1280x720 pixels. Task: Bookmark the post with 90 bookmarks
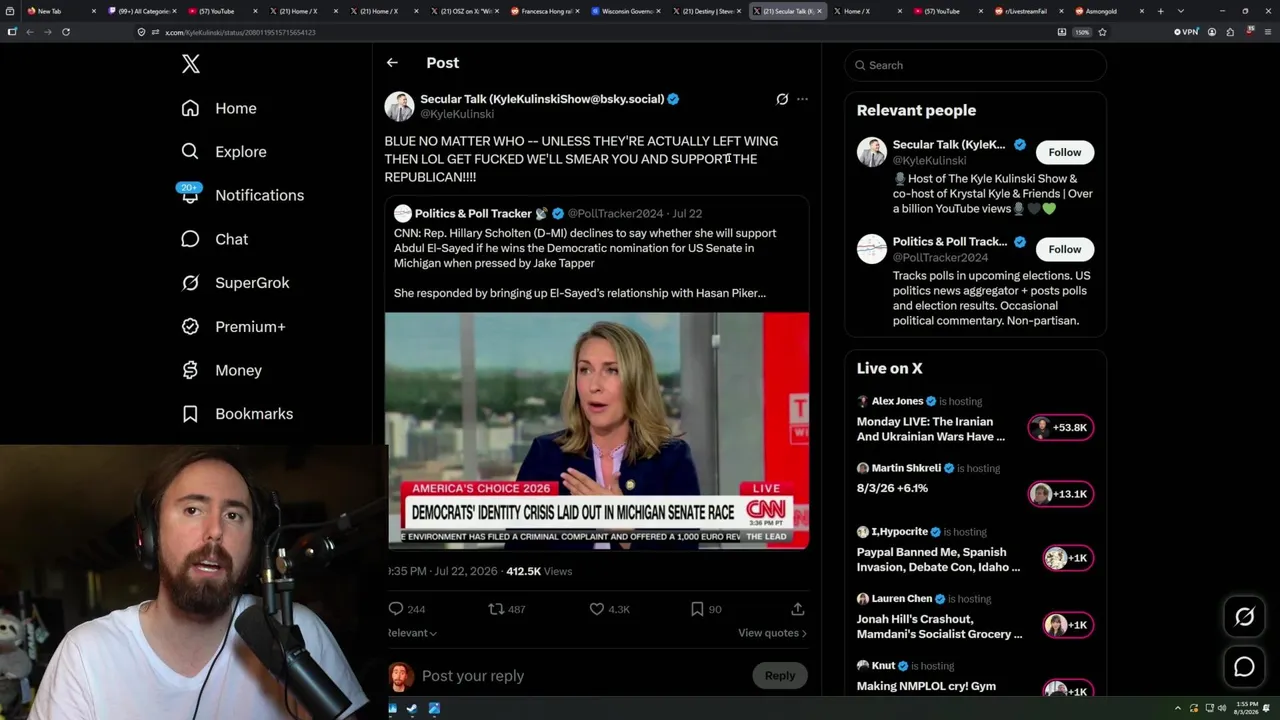pyautogui.click(x=697, y=608)
